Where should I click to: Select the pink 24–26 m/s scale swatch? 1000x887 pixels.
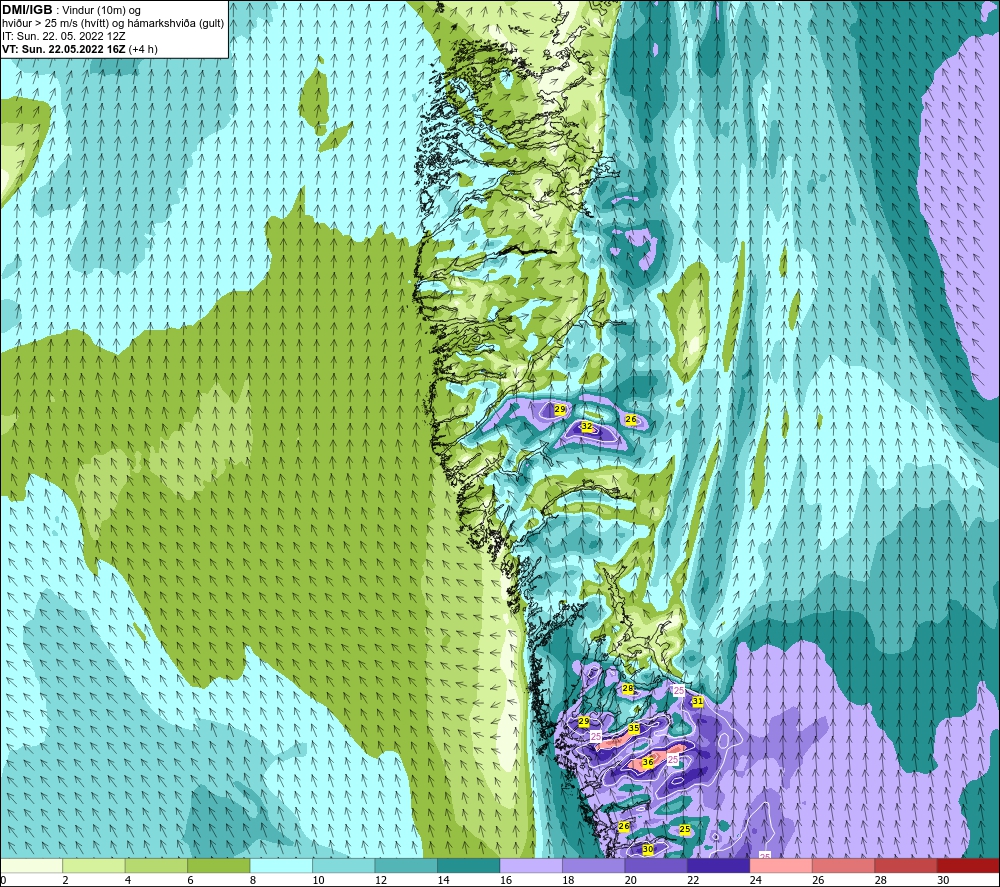(x=781, y=865)
